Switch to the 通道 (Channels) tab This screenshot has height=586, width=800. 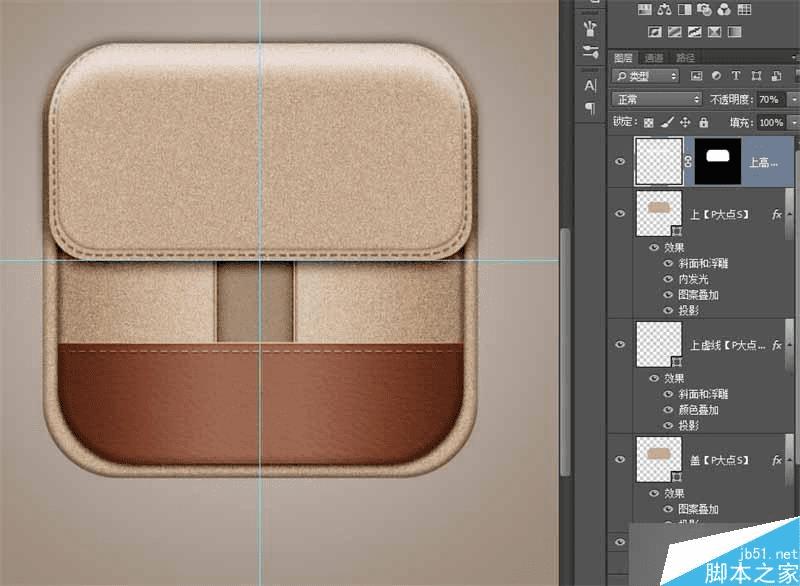tap(653, 58)
